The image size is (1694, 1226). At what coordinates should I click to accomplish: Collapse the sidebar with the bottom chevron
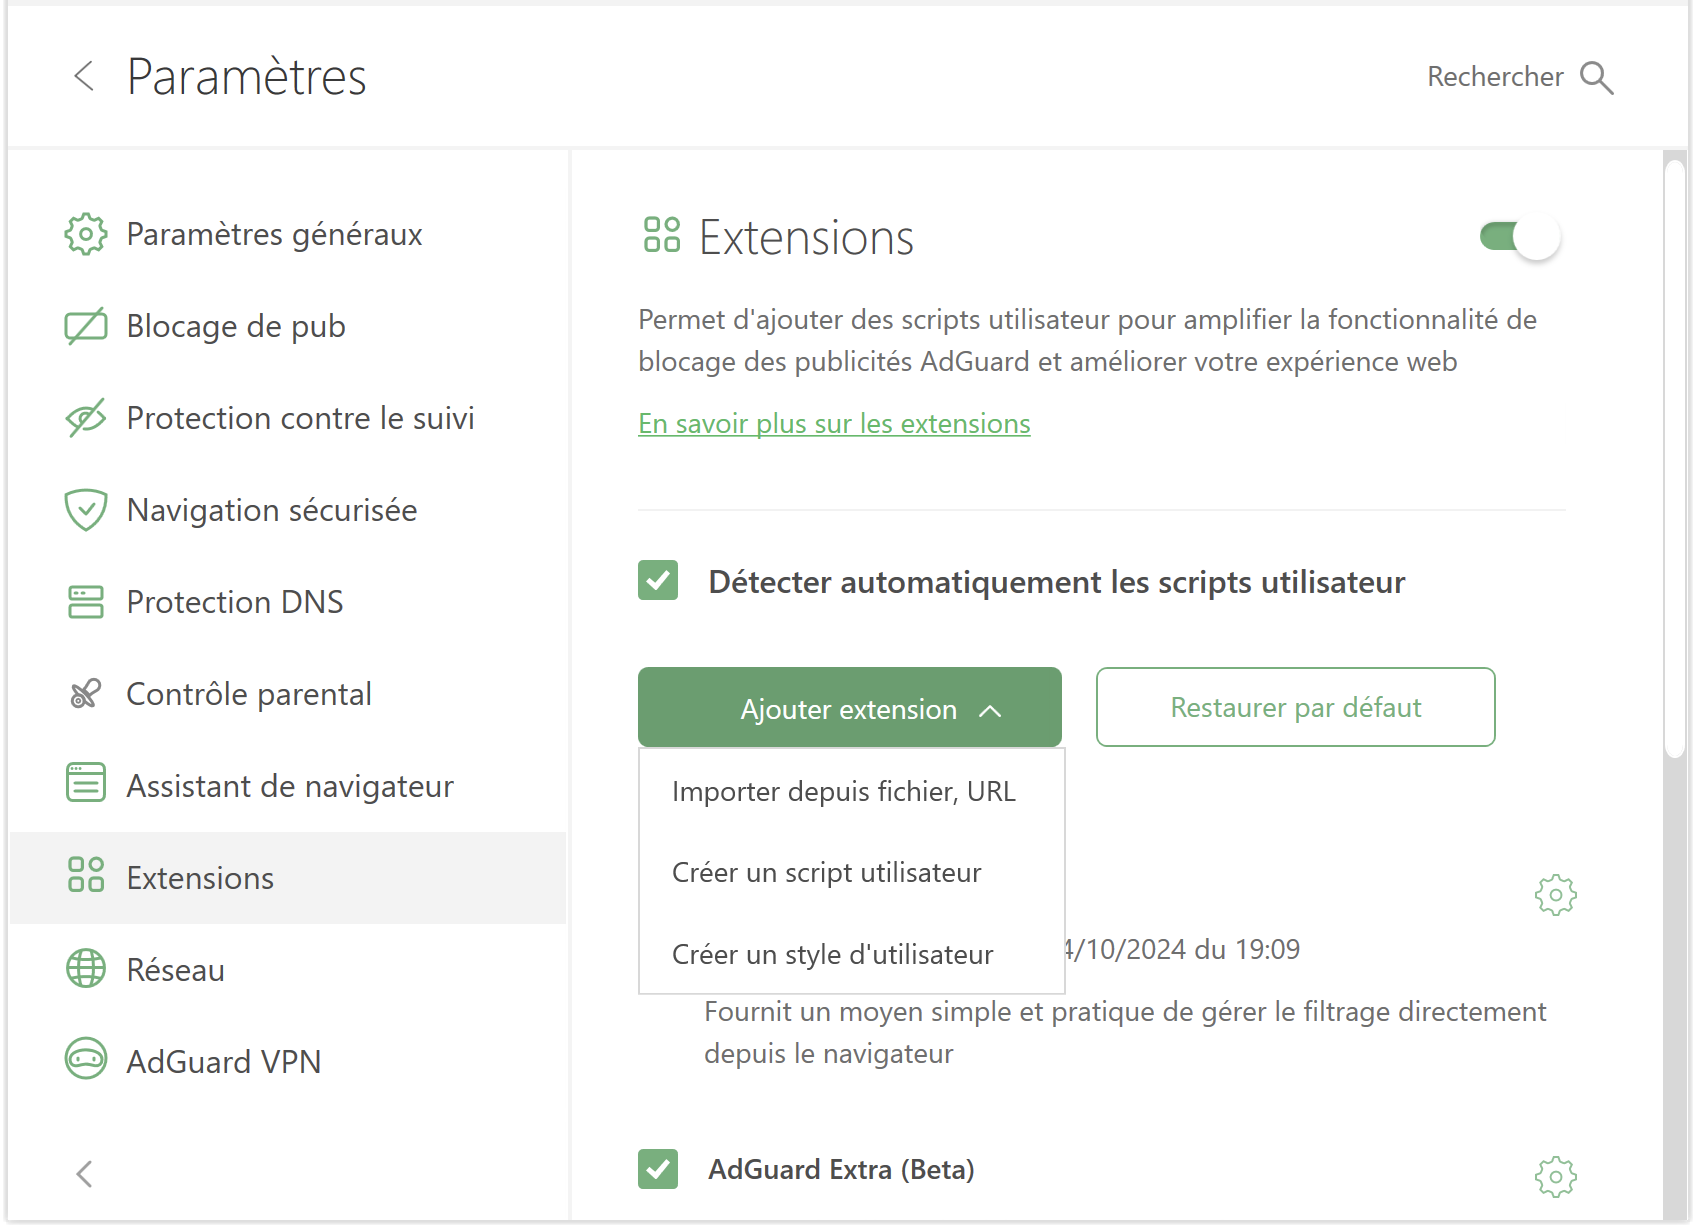point(85,1174)
